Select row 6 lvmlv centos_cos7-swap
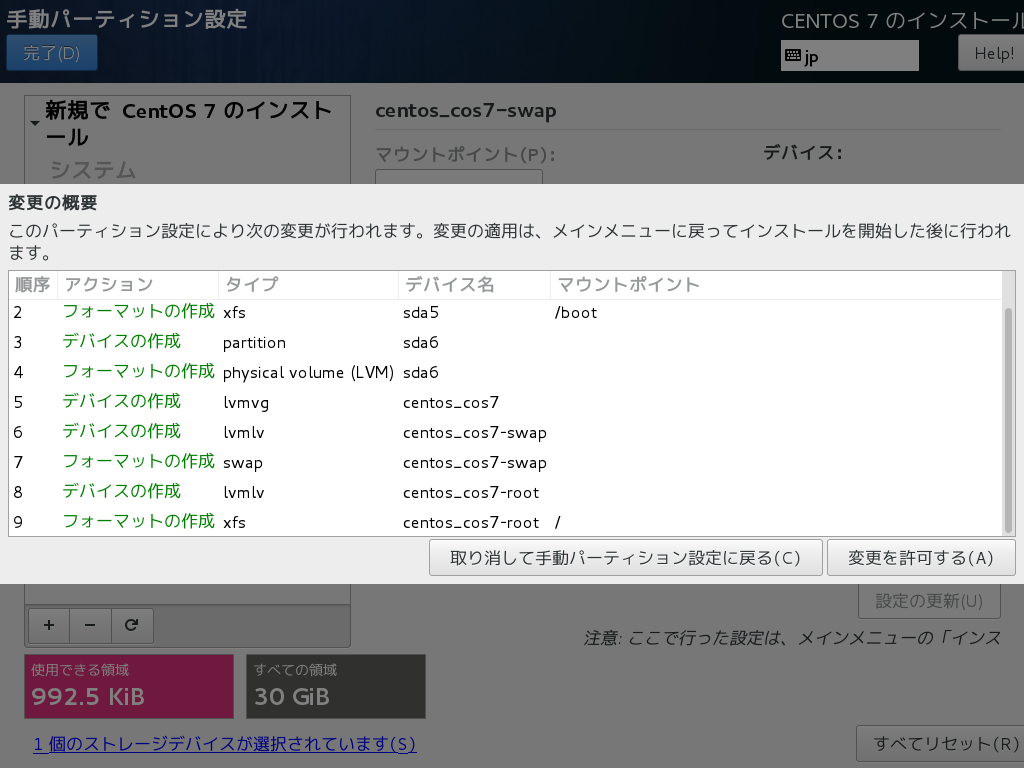The height and width of the screenshot is (768, 1024). tap(505, 432)
